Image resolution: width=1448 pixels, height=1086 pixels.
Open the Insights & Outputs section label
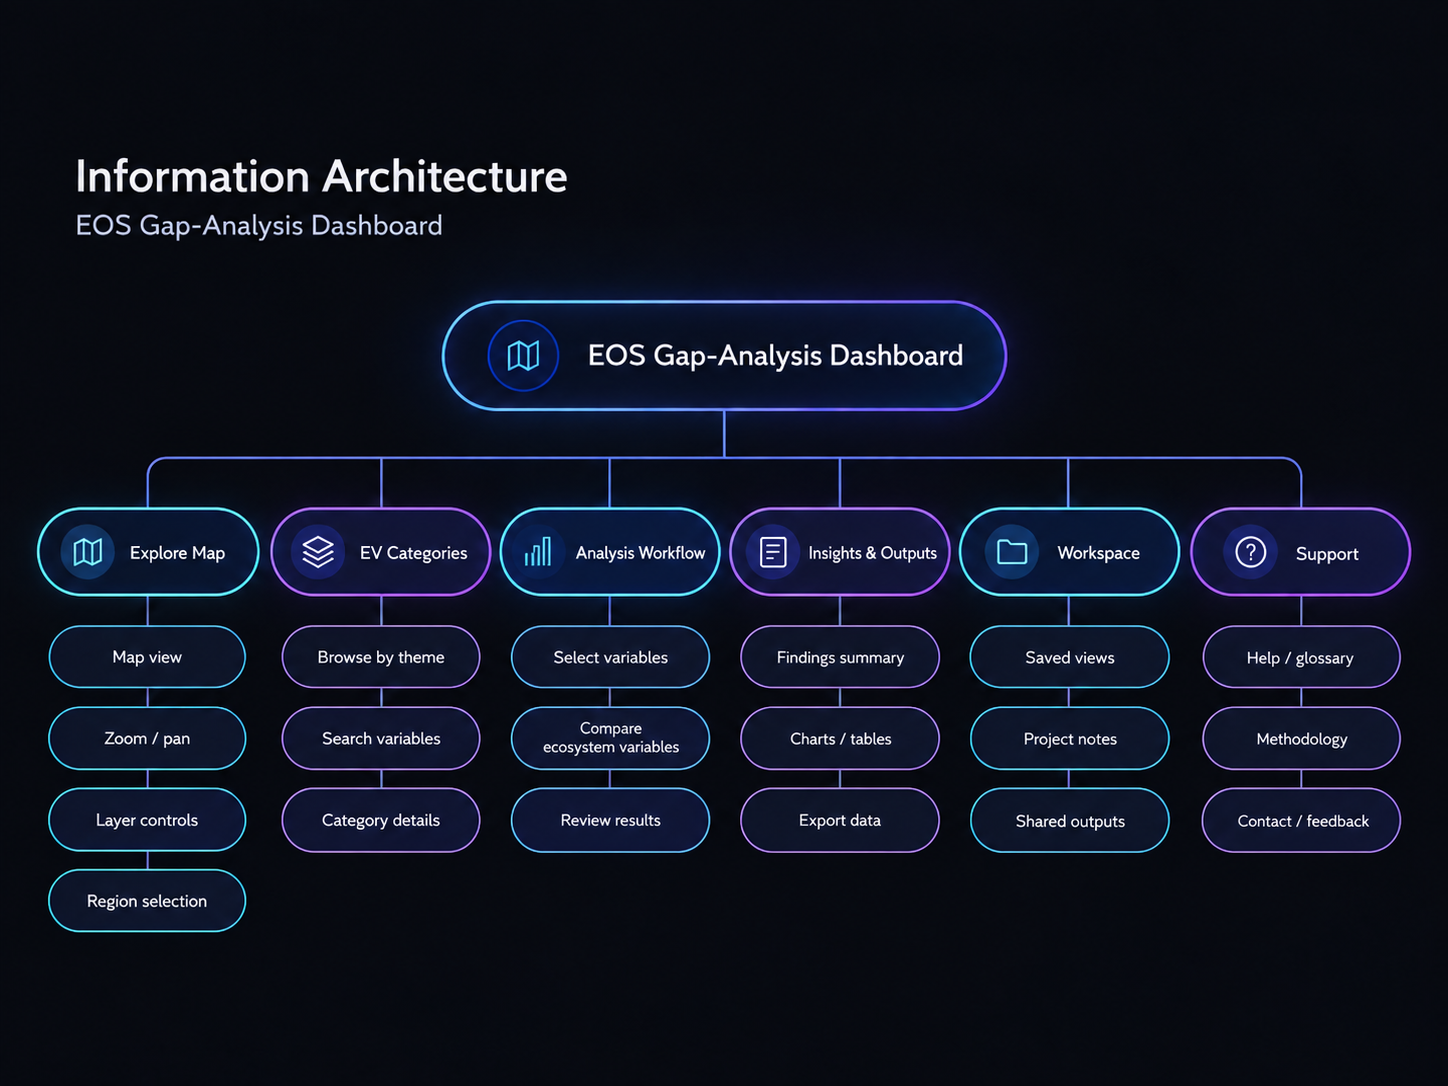(872, 553)
